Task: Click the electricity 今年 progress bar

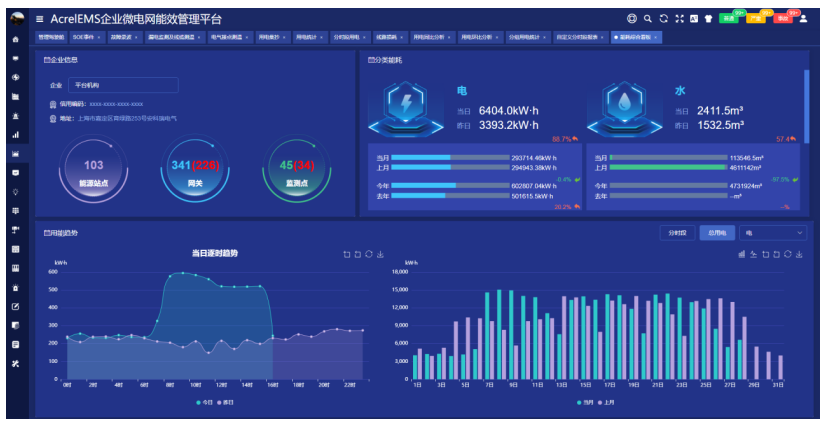Action: (450, 186)
